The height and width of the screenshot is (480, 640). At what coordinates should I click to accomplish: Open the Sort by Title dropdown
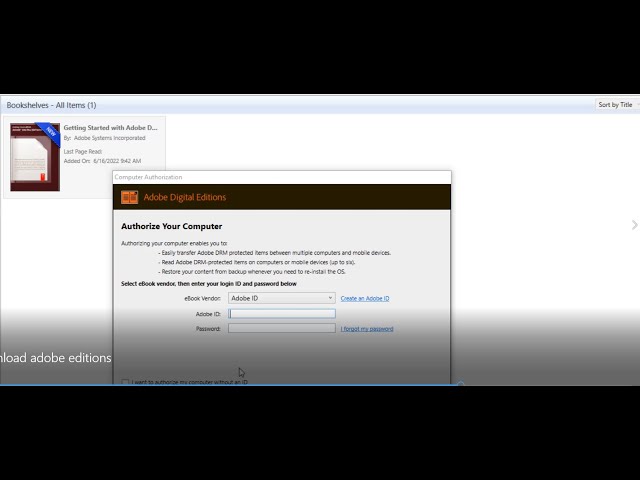[x=617, y=105]
